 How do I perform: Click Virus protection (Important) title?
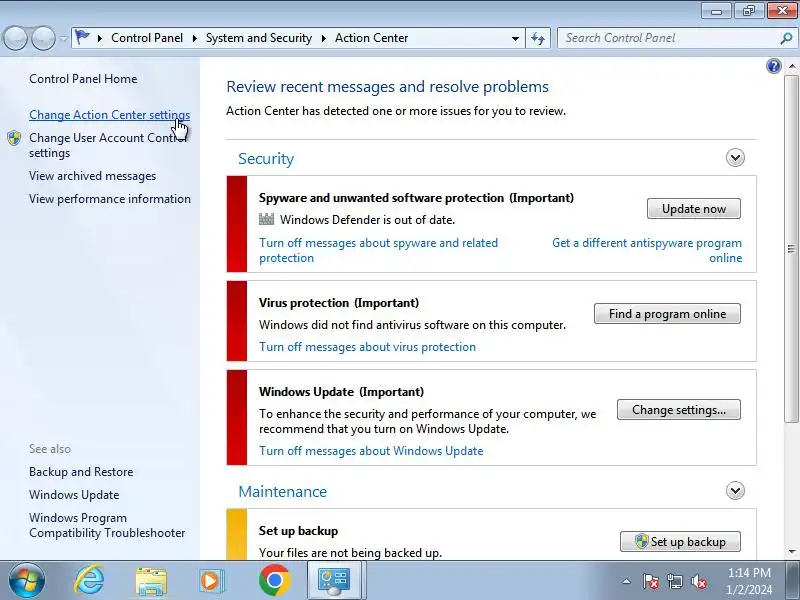339,303
